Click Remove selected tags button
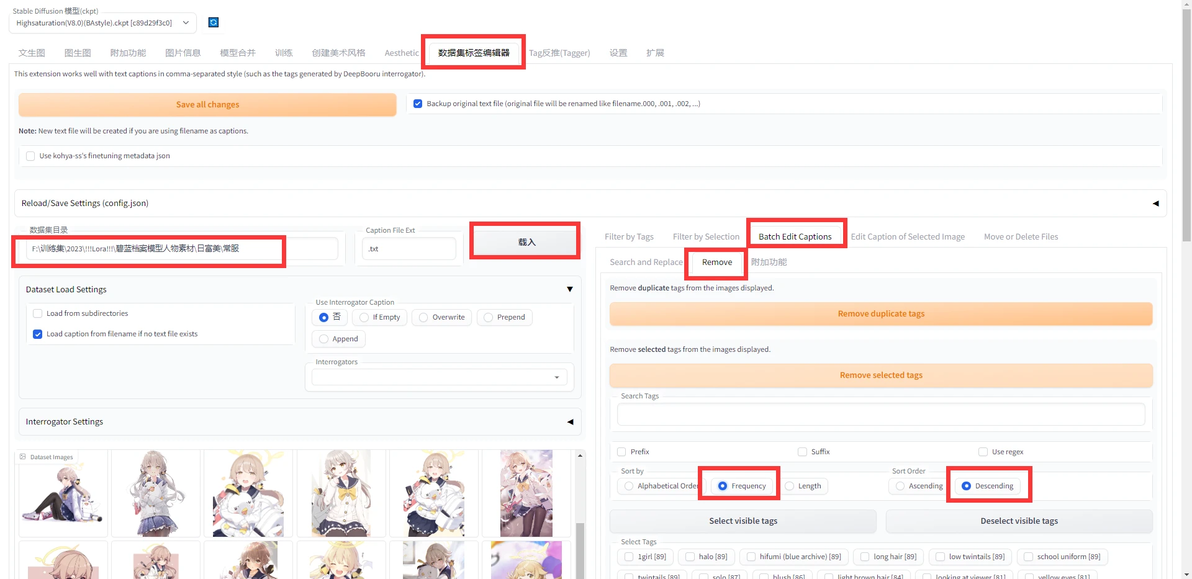1192x579 pixels. [881, 375]
